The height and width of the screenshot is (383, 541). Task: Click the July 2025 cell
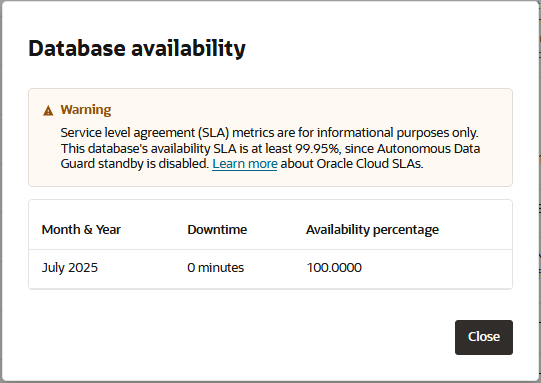point(70,268)
